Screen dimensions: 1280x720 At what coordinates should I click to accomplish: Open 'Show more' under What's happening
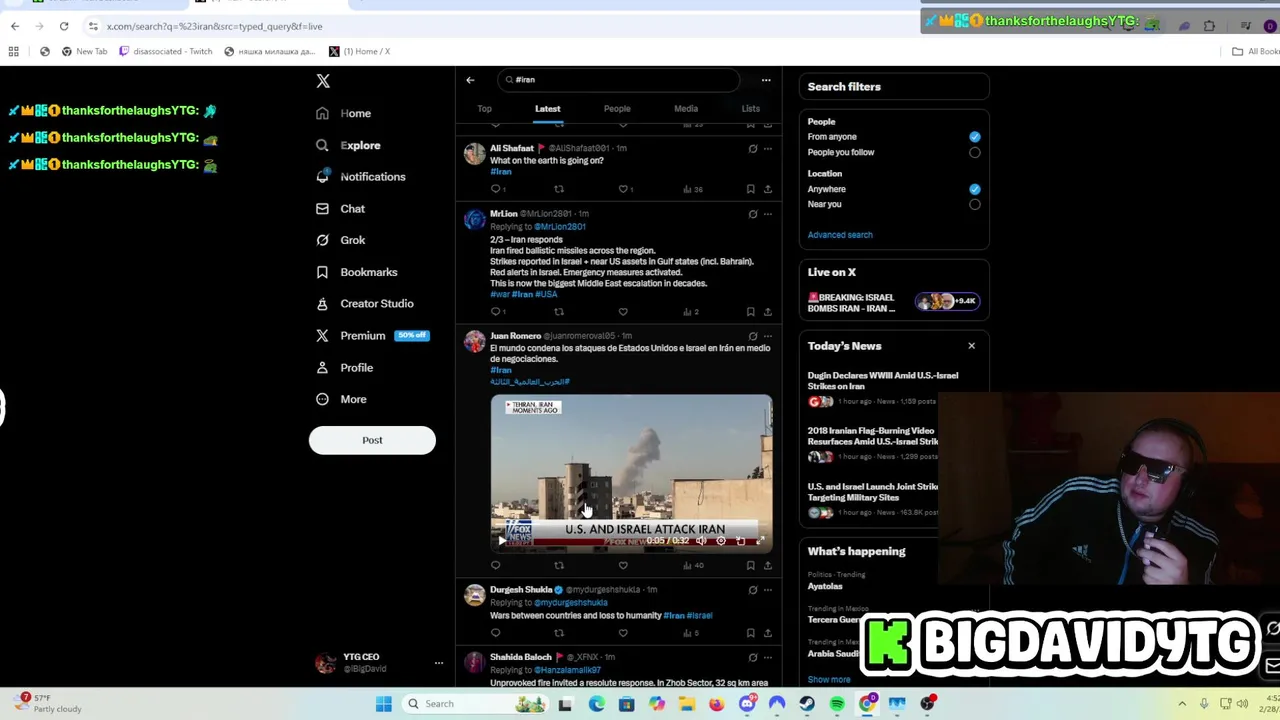pyautogui.click(x=829, y=680)
